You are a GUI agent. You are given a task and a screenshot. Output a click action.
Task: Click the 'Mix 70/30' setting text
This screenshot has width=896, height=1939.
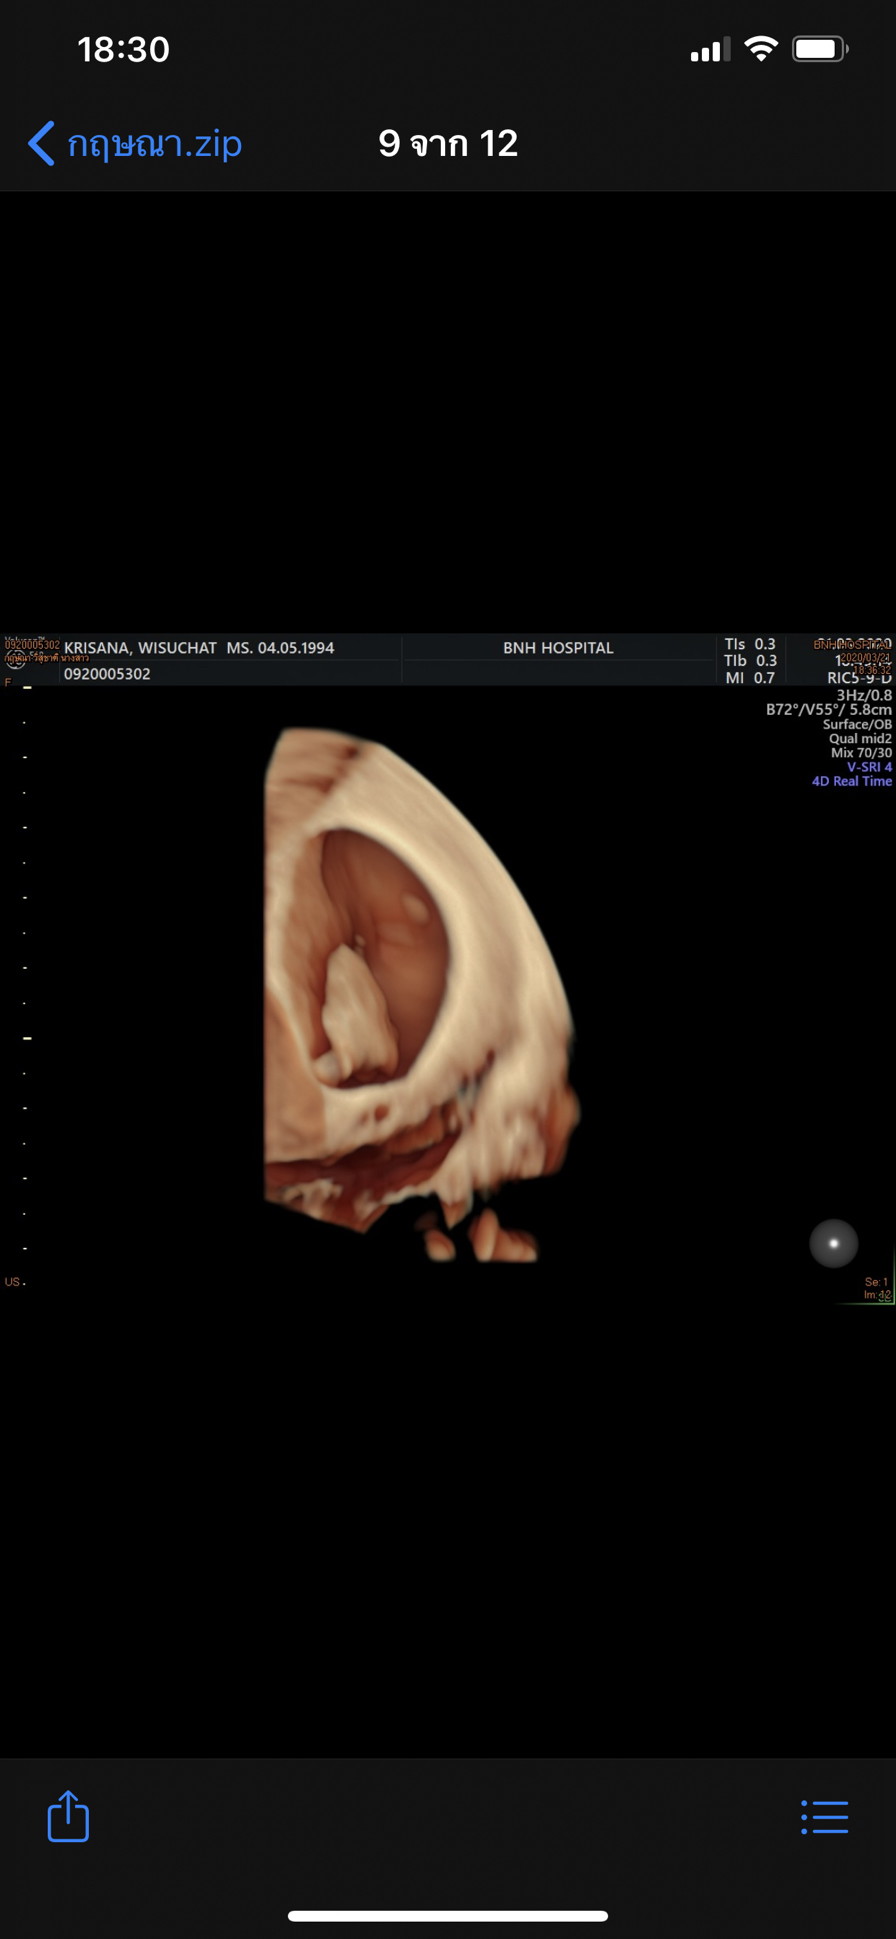click(x=860, y=753)
